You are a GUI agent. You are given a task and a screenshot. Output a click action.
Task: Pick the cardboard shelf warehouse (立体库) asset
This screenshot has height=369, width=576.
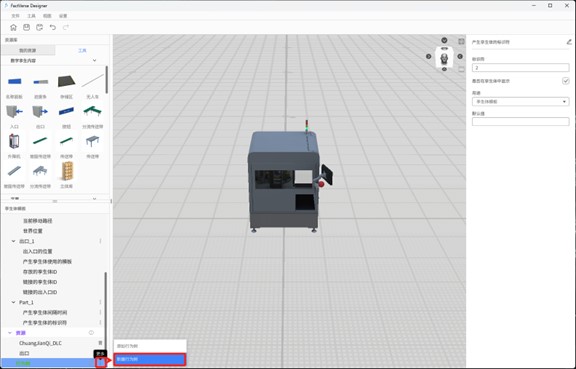click(66, 171)
